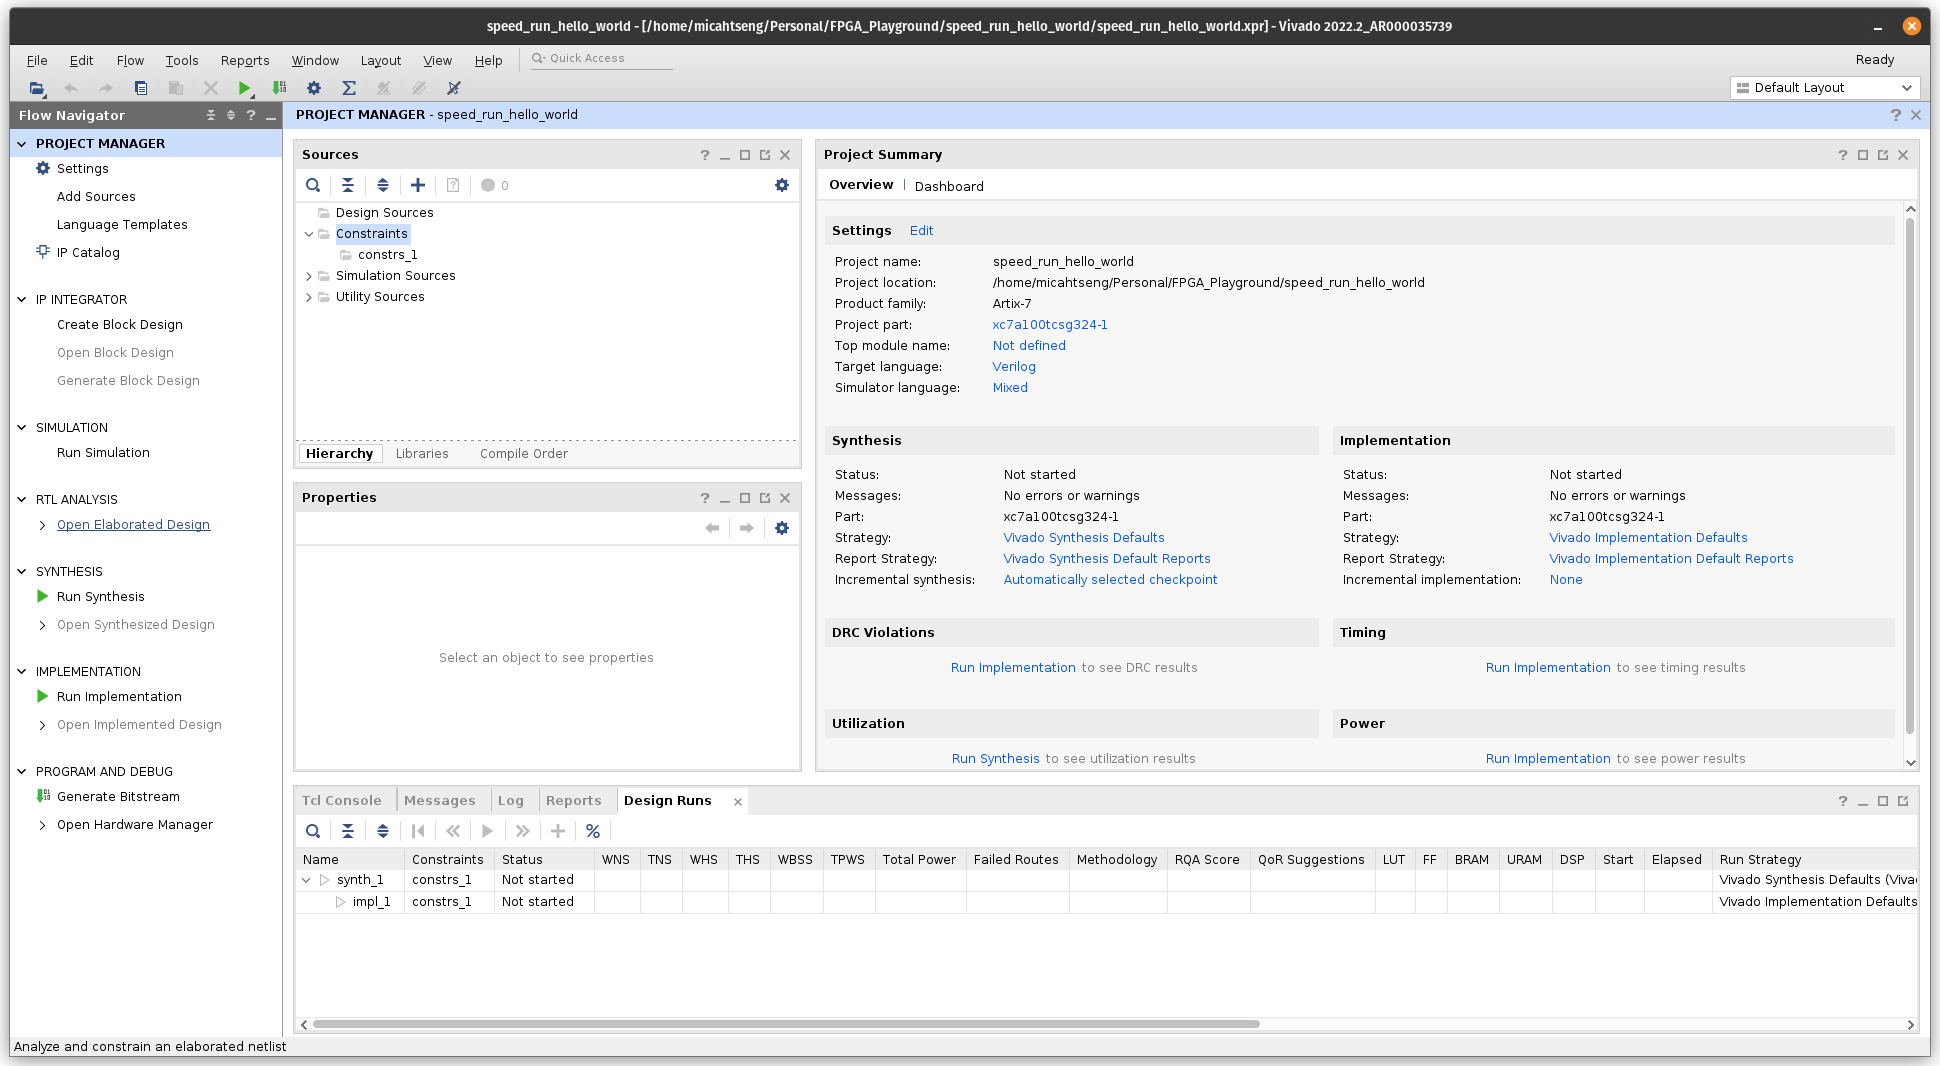Float the Sources panel window

pos(765,155)
